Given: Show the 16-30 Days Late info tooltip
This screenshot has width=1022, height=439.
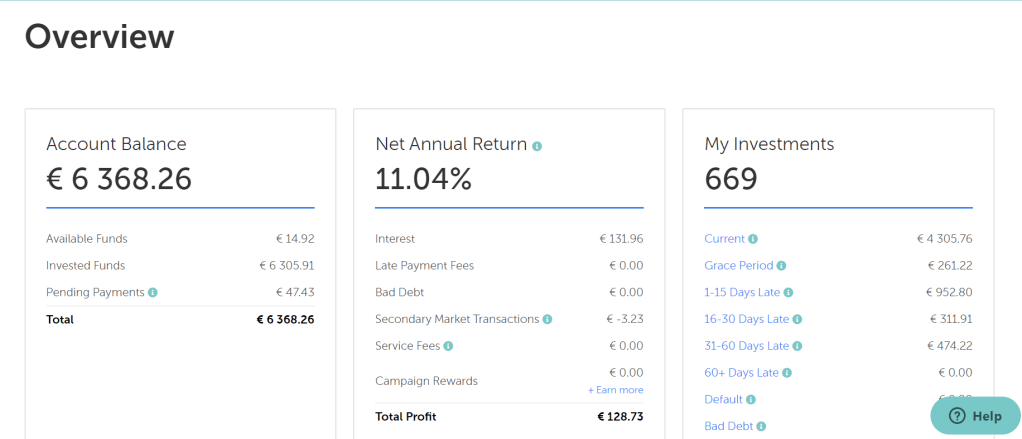Looking at the screenshot, I should [x=797, y=320].
